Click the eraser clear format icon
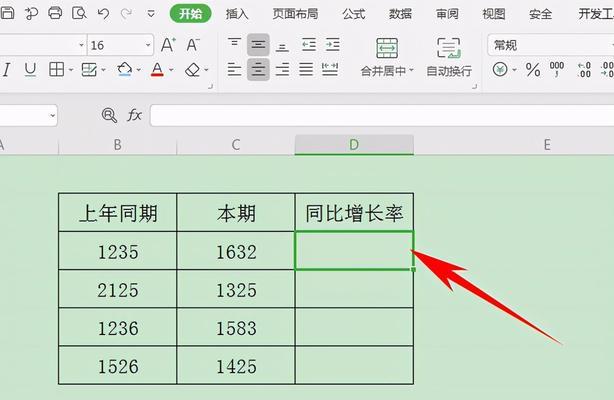This screenshot has width=614, height=400. pyautogui.click(x=193, y=70)
